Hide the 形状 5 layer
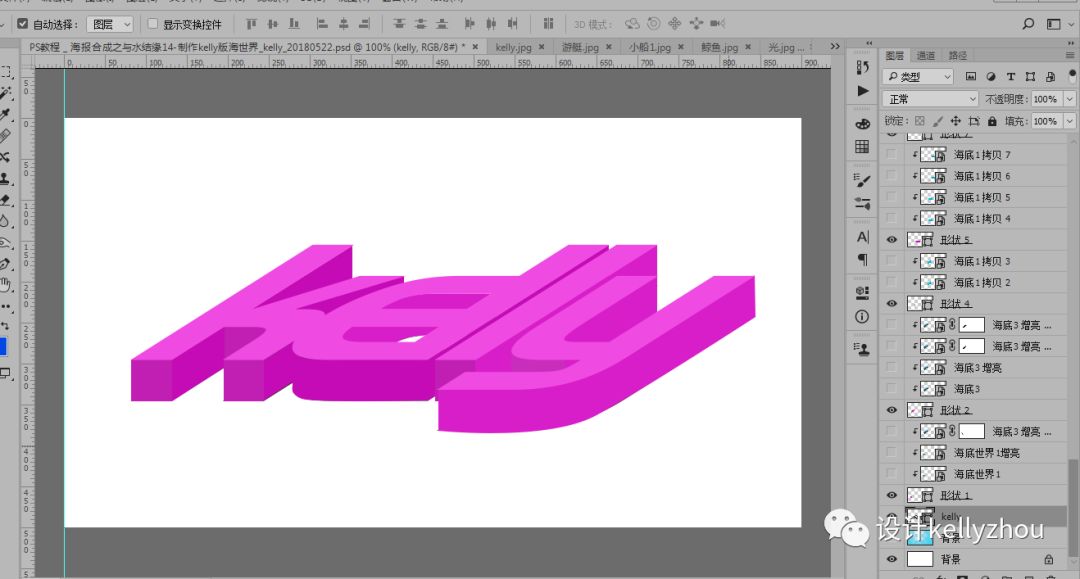 (892, 240)
